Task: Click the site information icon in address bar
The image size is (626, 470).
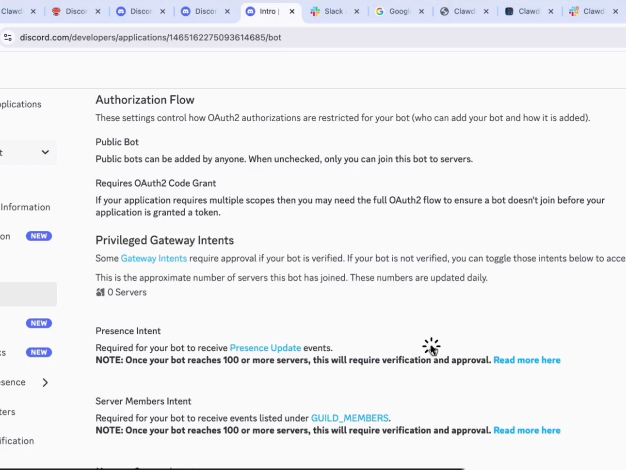Action: tap(8, 37)
